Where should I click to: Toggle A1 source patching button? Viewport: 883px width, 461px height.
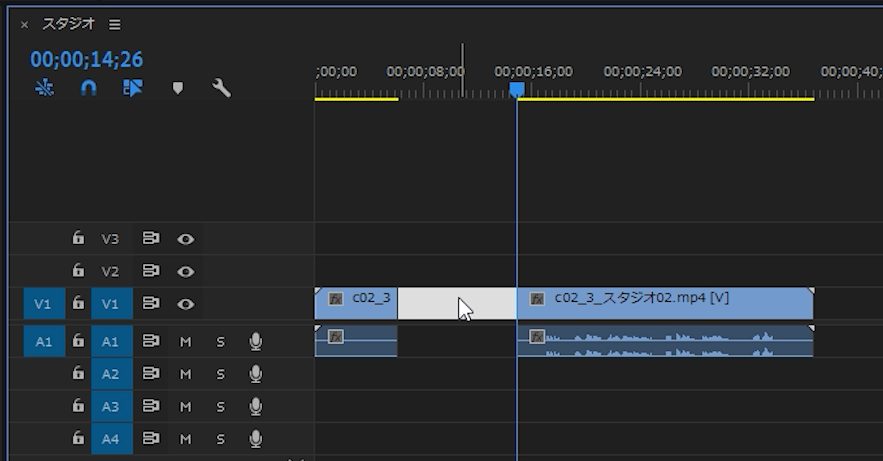(44, 341)
